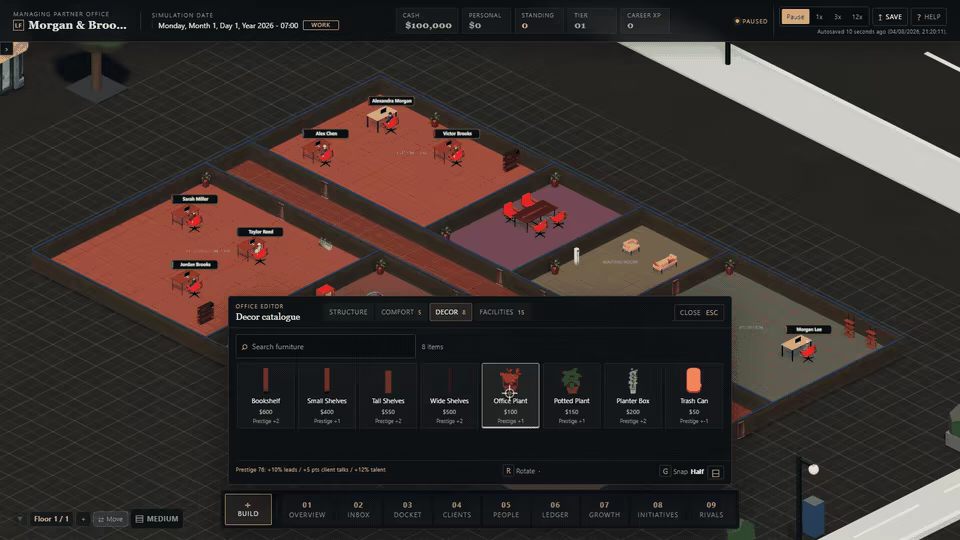960x540 pixels.
Task: Click the PAUSED status indicator
Action: [x=751, y=21]
